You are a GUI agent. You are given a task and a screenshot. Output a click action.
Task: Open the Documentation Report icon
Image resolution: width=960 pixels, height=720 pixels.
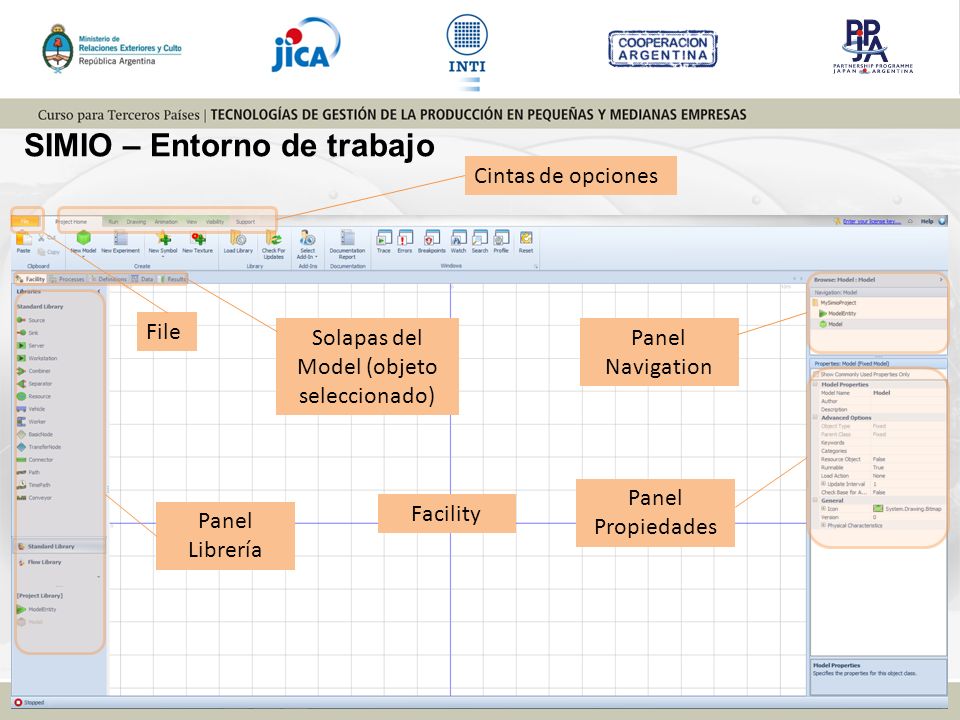[x=347, y=239]
